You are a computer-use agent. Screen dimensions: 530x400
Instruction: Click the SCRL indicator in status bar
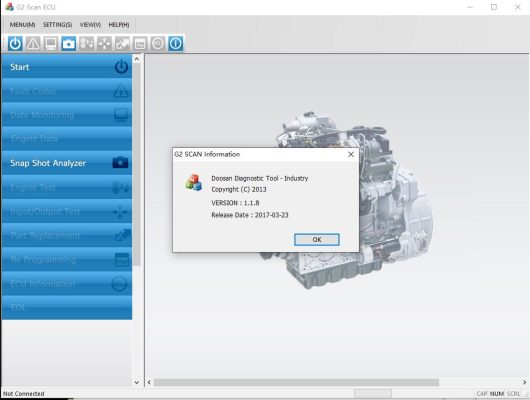tap(513, 394)
